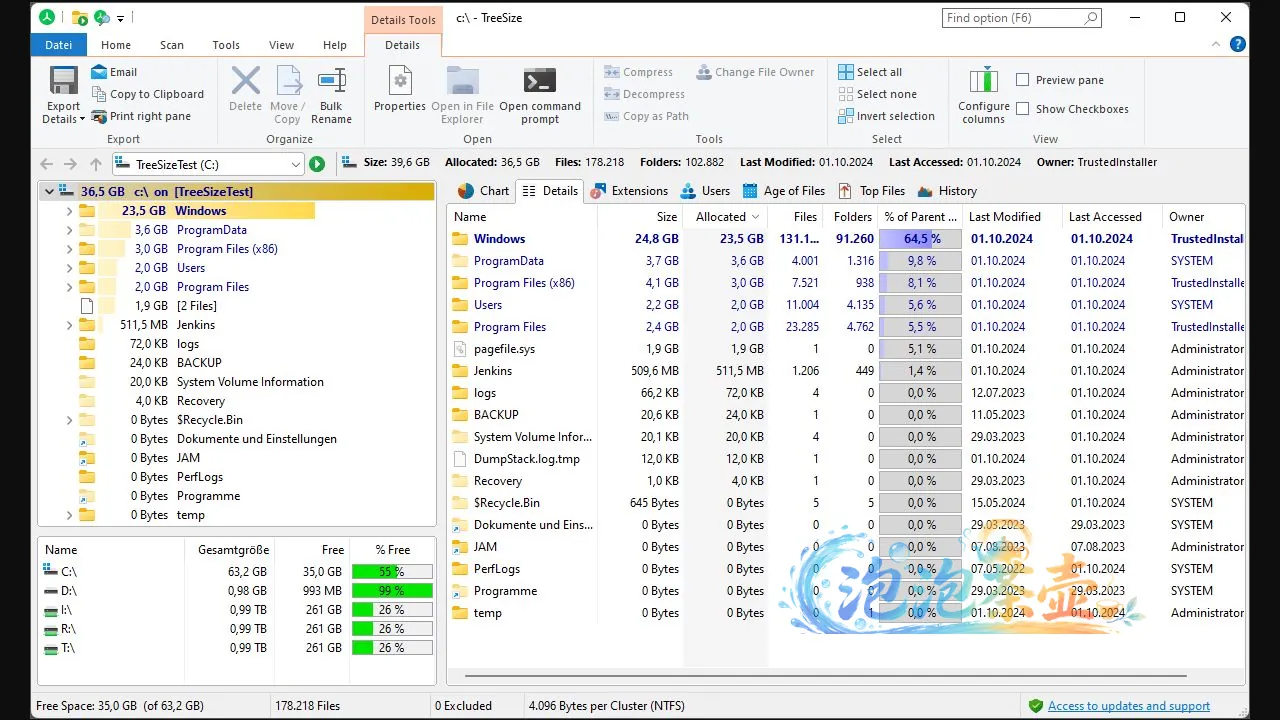Expand Program Files (x86) tree node
This screenshot has width=1280, height=720.
pos(69,249)
